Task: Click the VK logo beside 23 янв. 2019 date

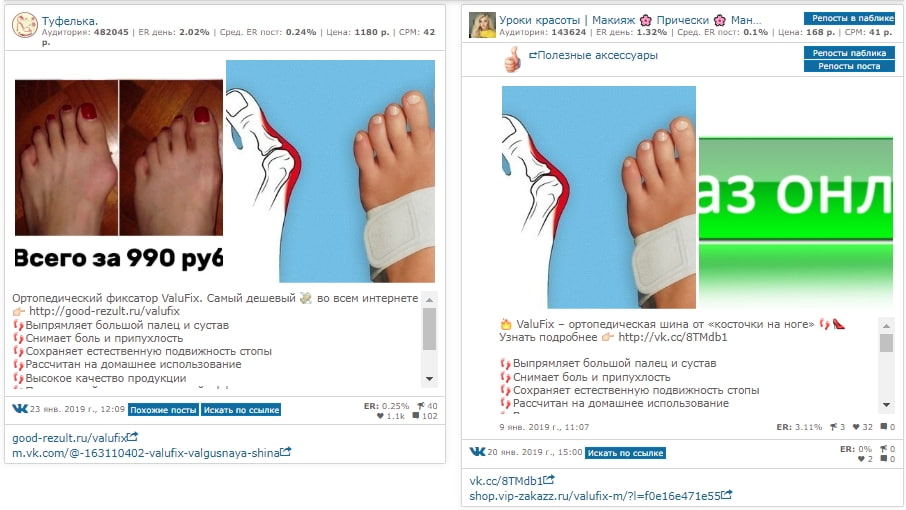Action: (20, 408)
